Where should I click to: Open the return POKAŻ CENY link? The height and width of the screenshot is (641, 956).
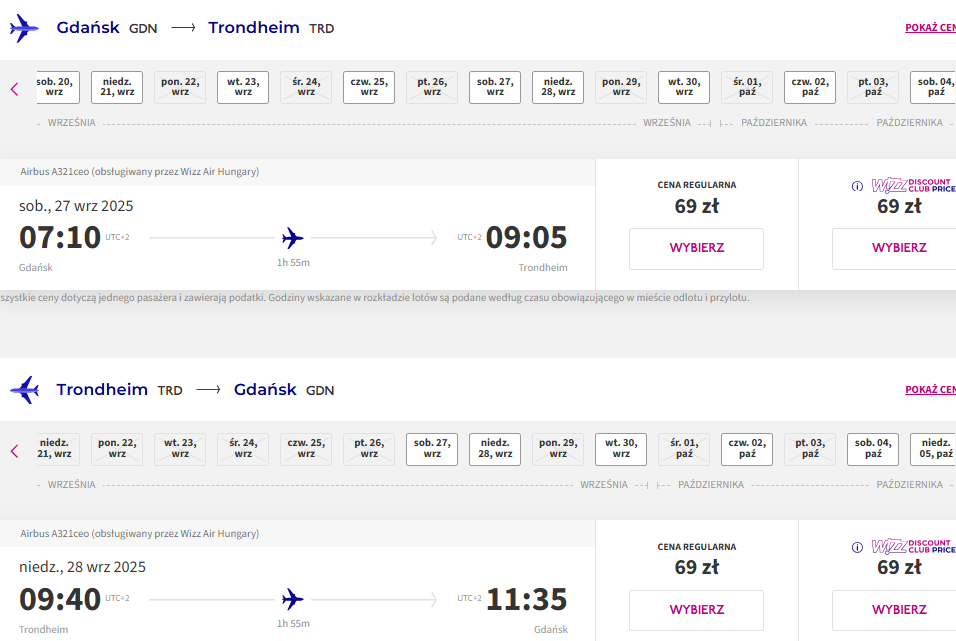(x=930, y=389)
